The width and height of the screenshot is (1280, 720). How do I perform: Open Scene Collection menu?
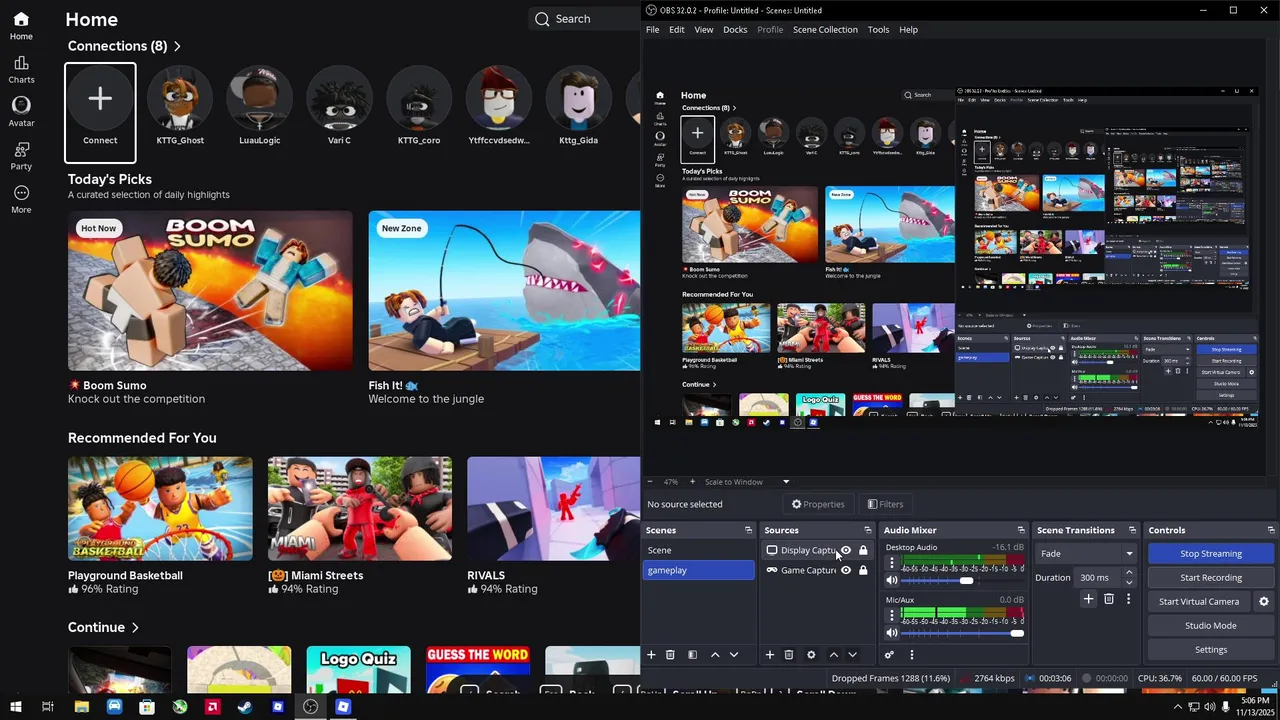point(825,30)
